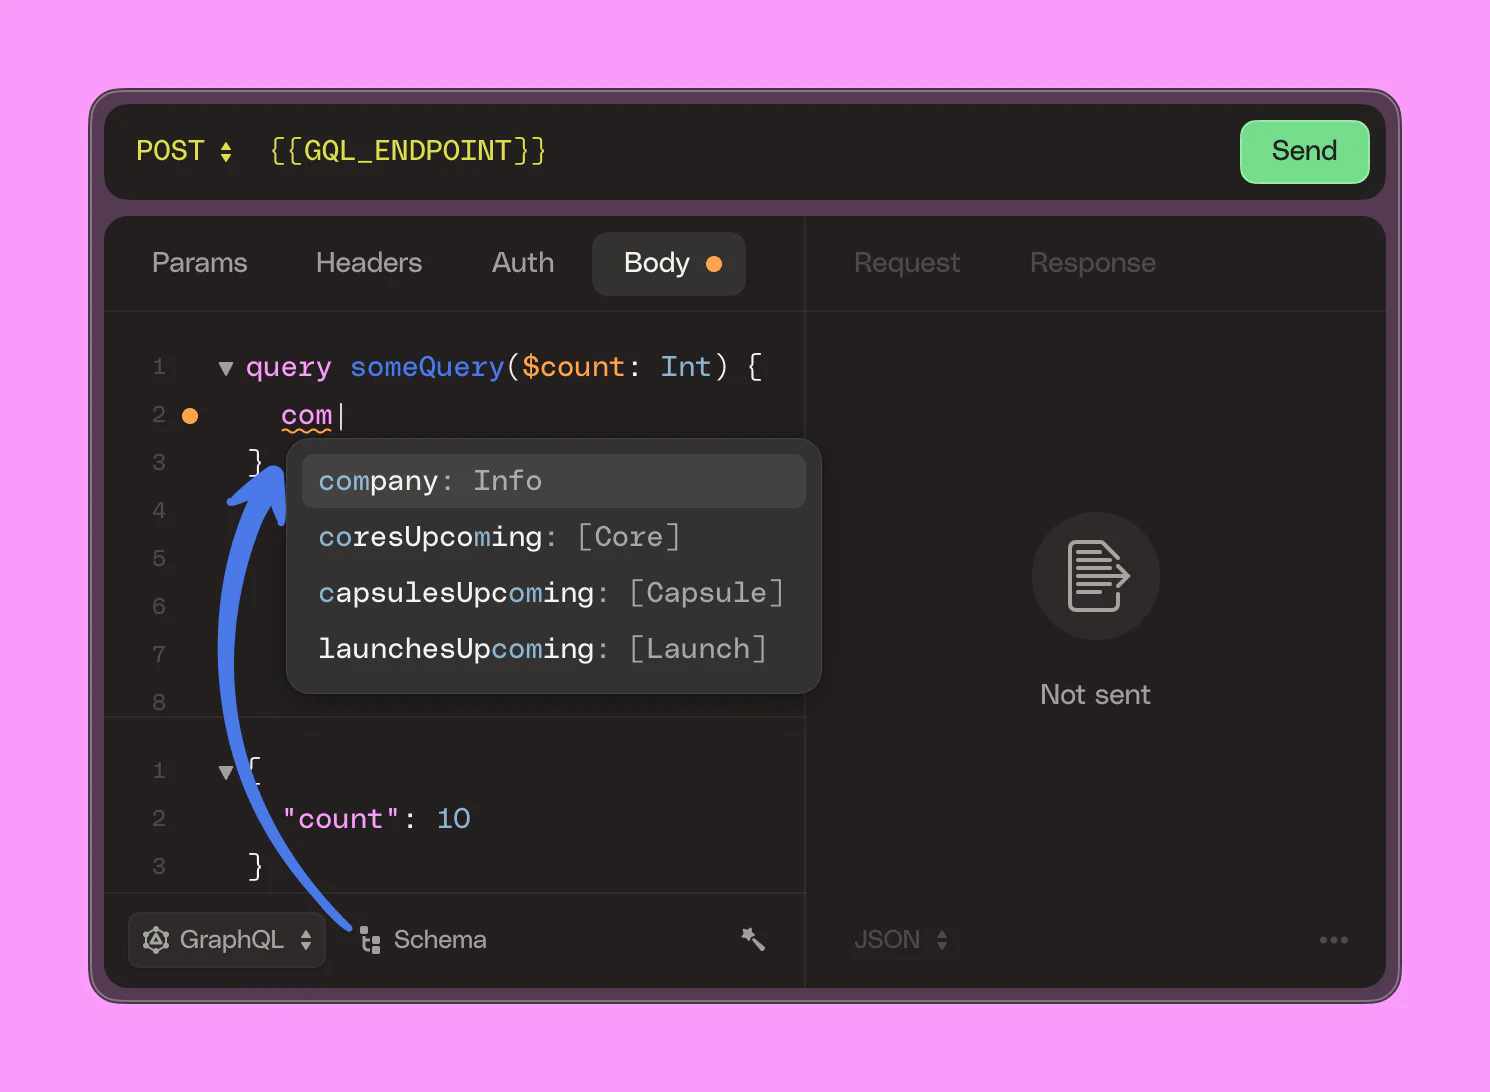Click the magic wand formatting icon
The height and width of the screenshot is (1092, 1490).
click(x=753, y=939)
